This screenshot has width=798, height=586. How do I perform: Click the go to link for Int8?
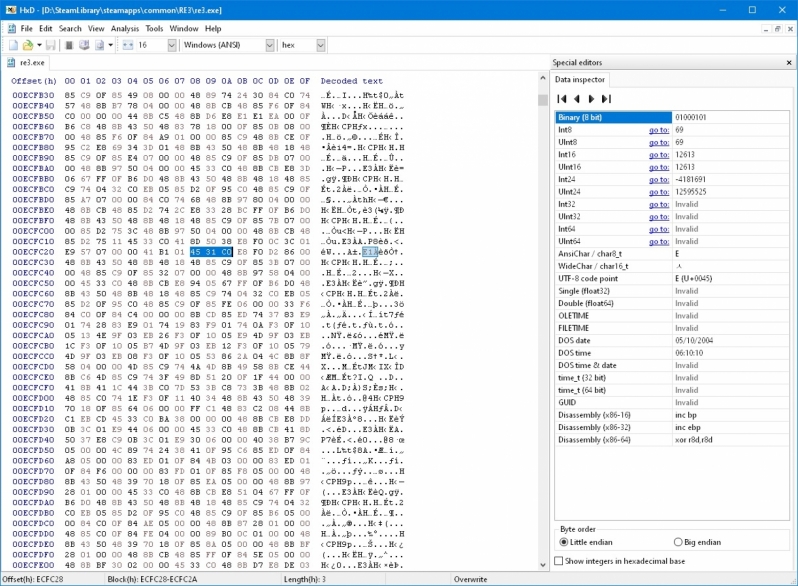pyautogui.click(x=659, y=130)
